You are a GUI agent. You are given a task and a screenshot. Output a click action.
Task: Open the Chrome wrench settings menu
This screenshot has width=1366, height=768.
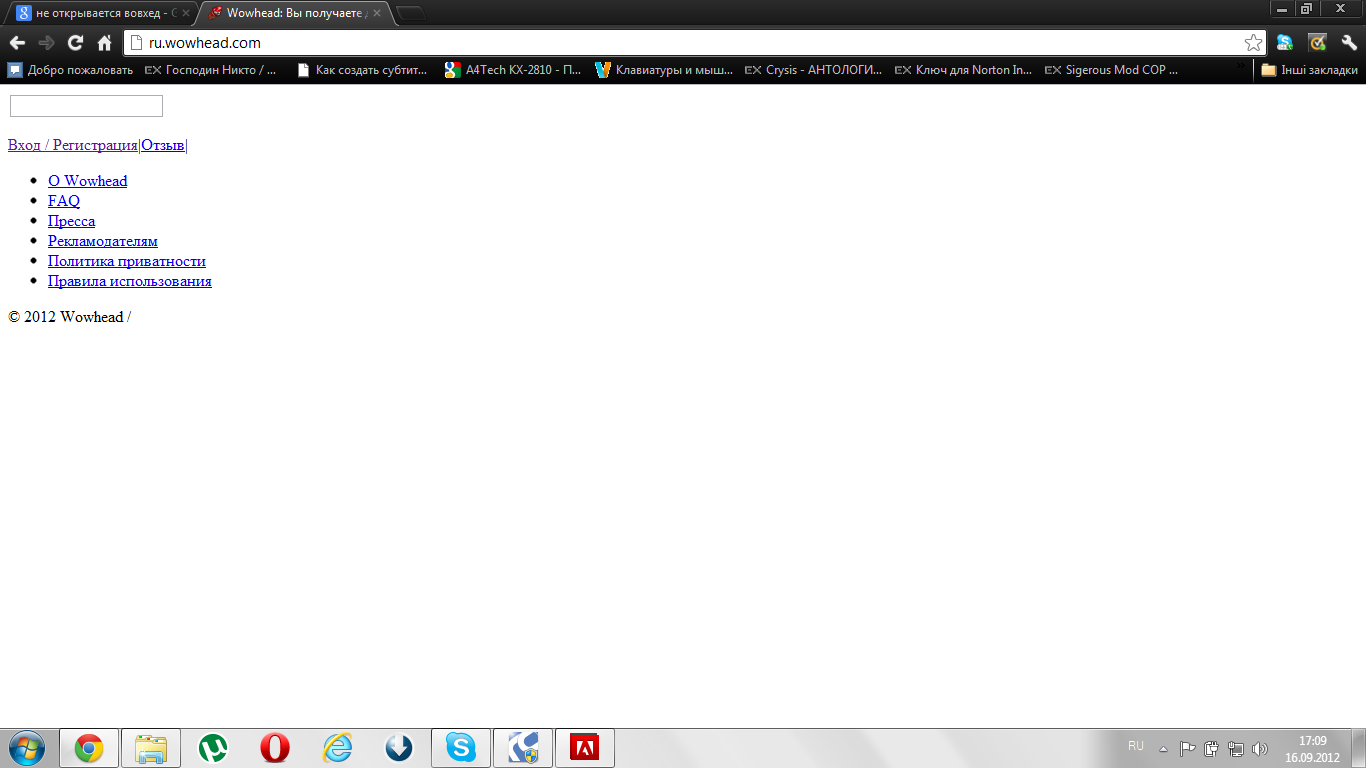pyautogui.click(x=1349, y=42)
